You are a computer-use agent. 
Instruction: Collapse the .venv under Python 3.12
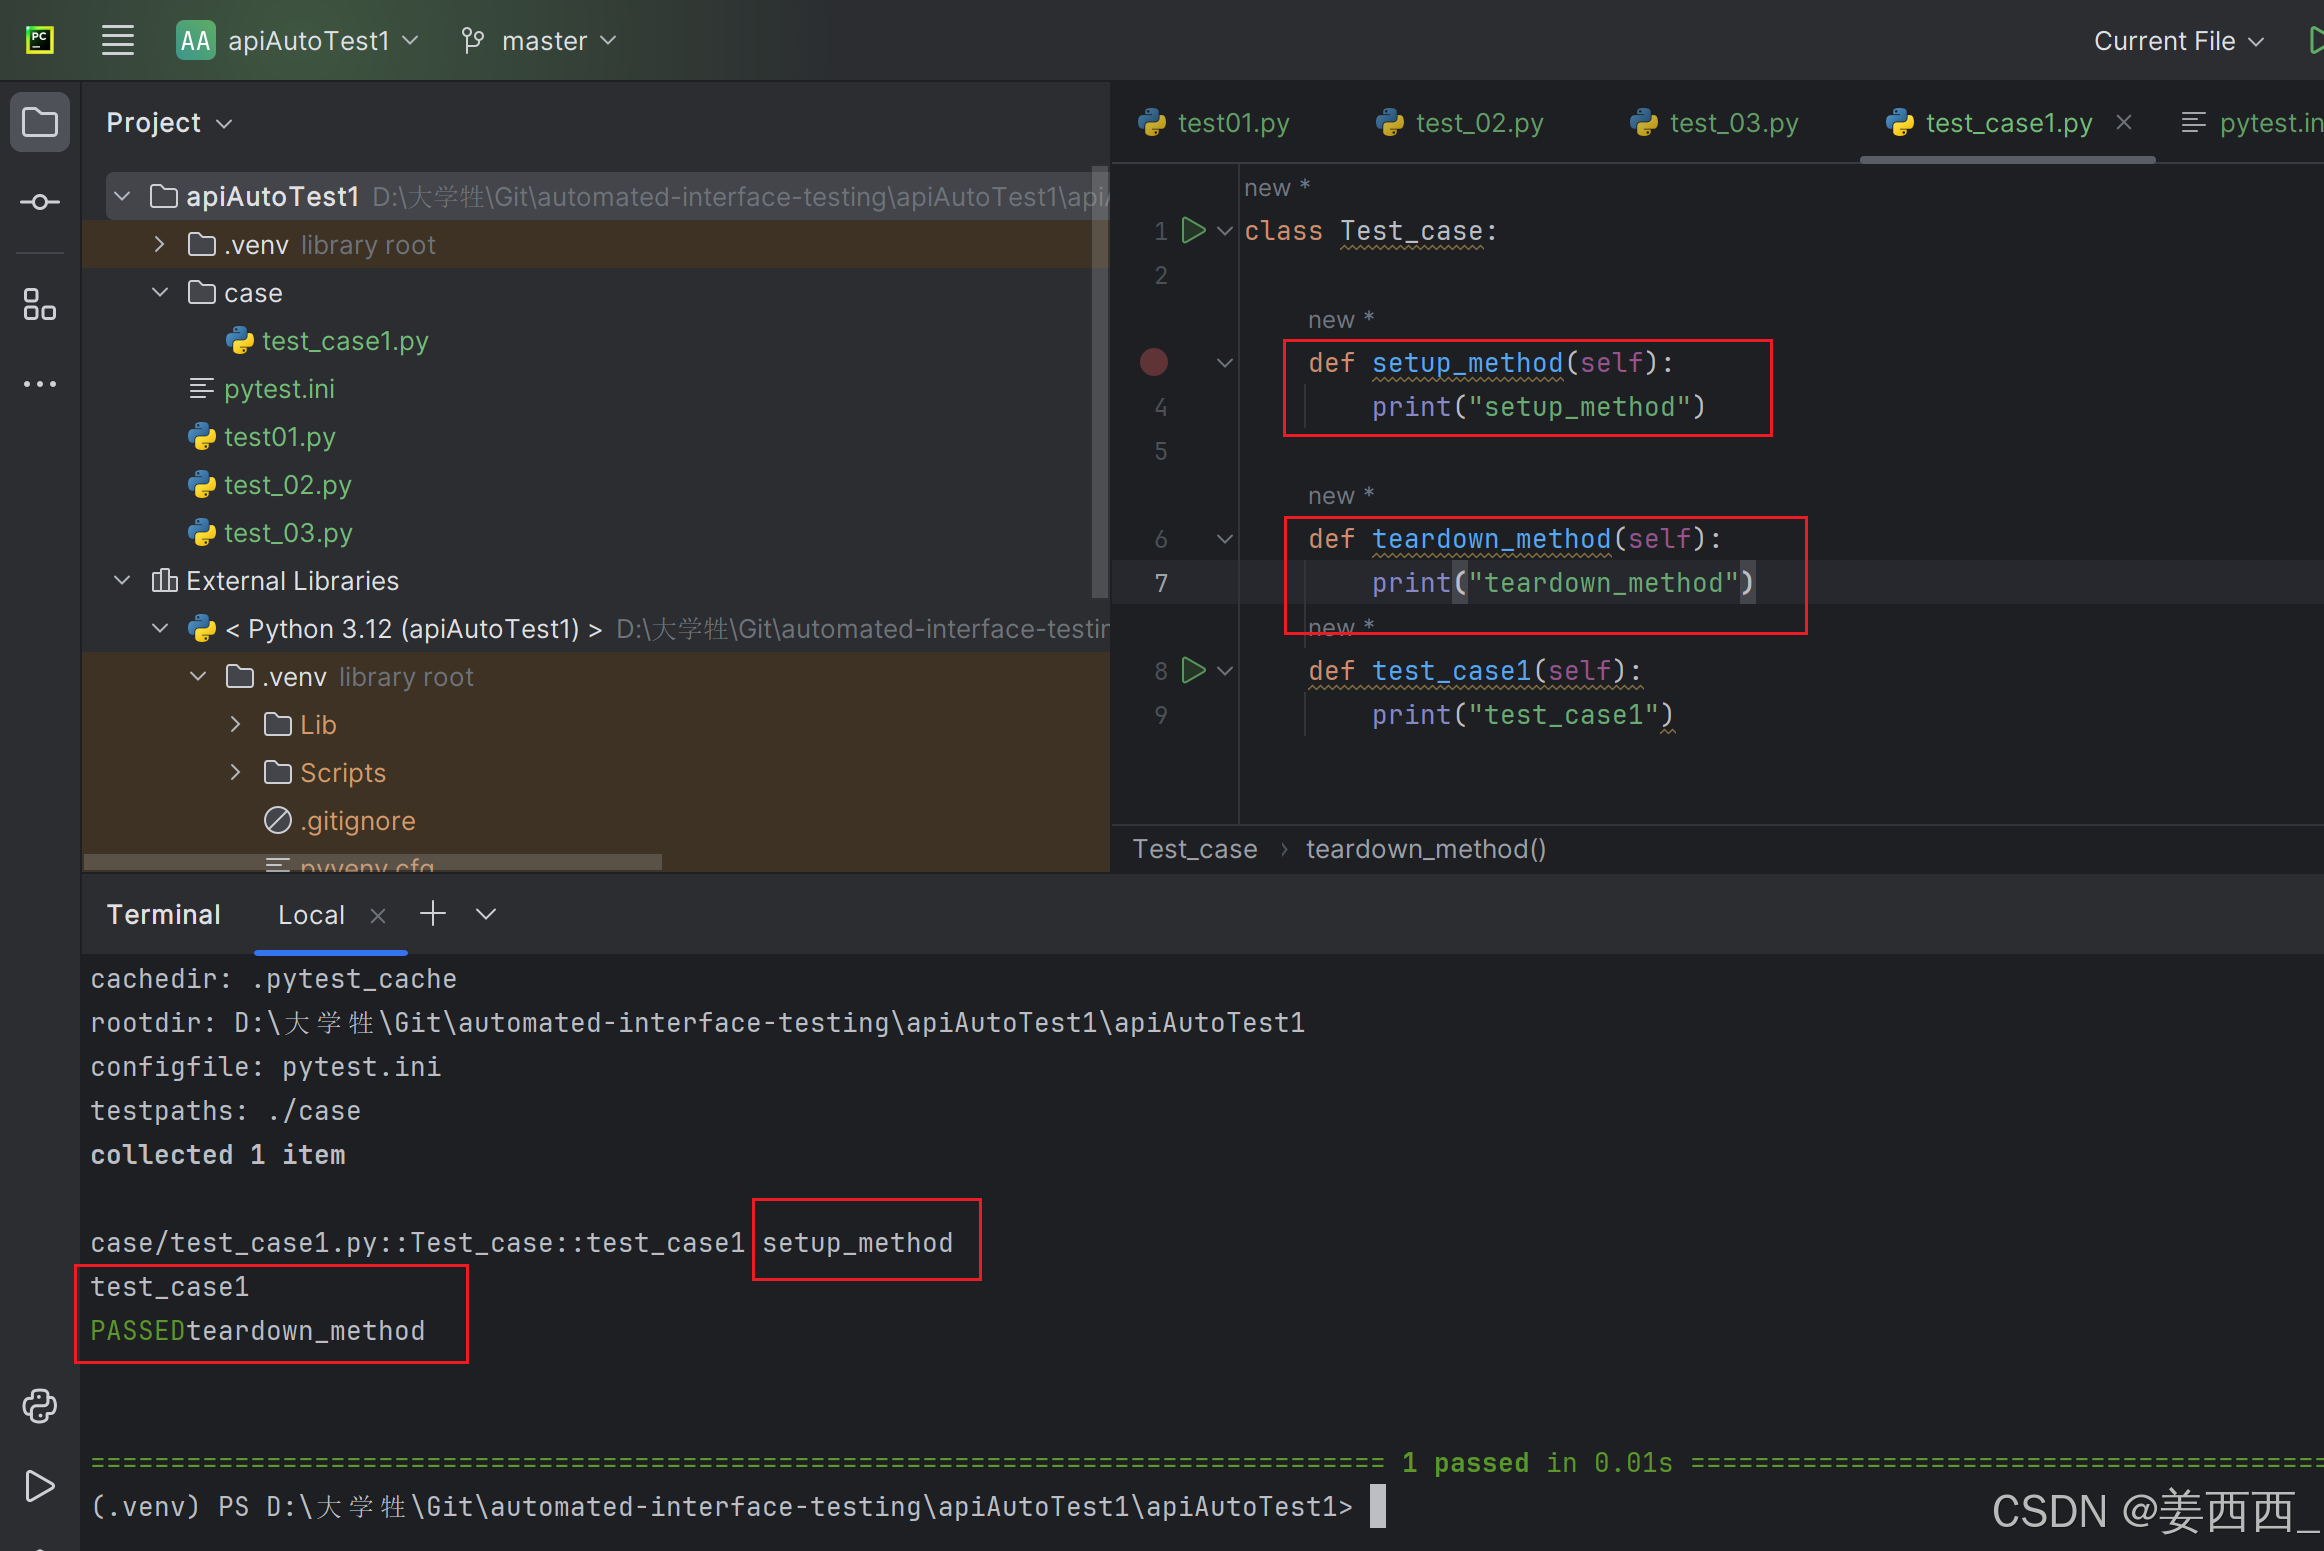(198, 676)
